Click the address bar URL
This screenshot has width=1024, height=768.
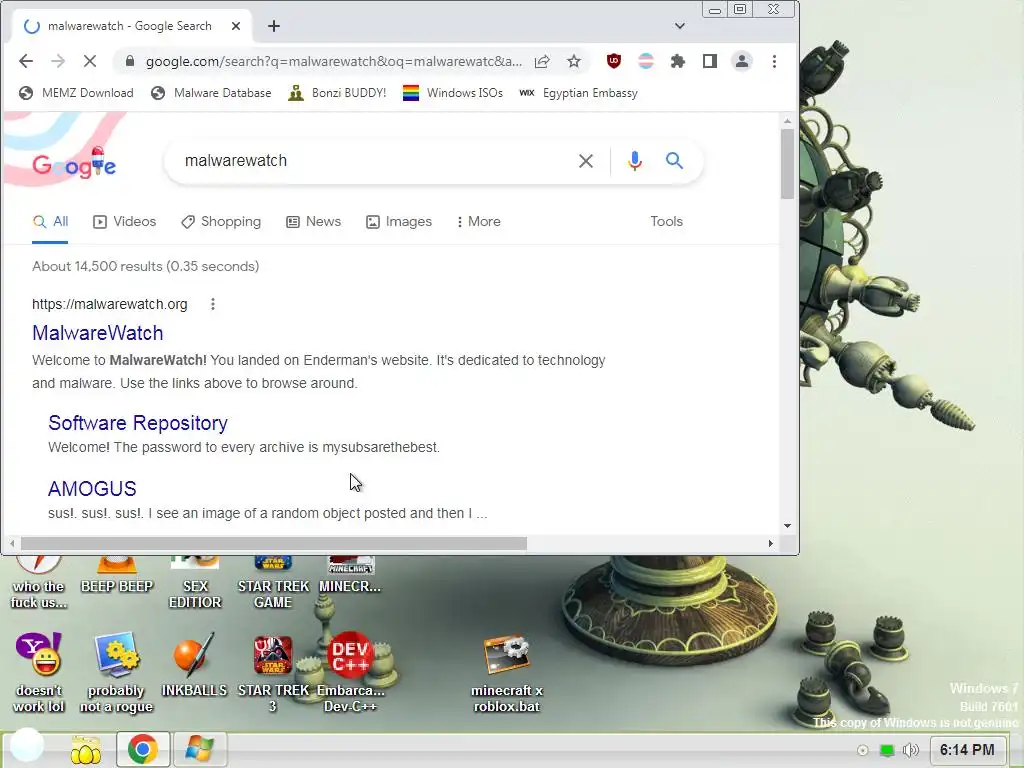pyautogui.click(x=334, y=61)
